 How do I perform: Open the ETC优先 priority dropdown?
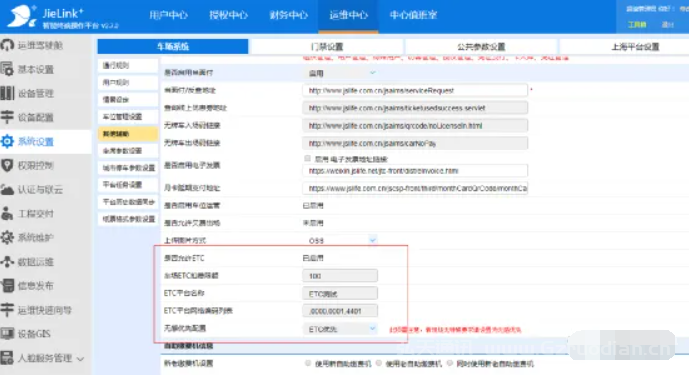pos(340,329)
